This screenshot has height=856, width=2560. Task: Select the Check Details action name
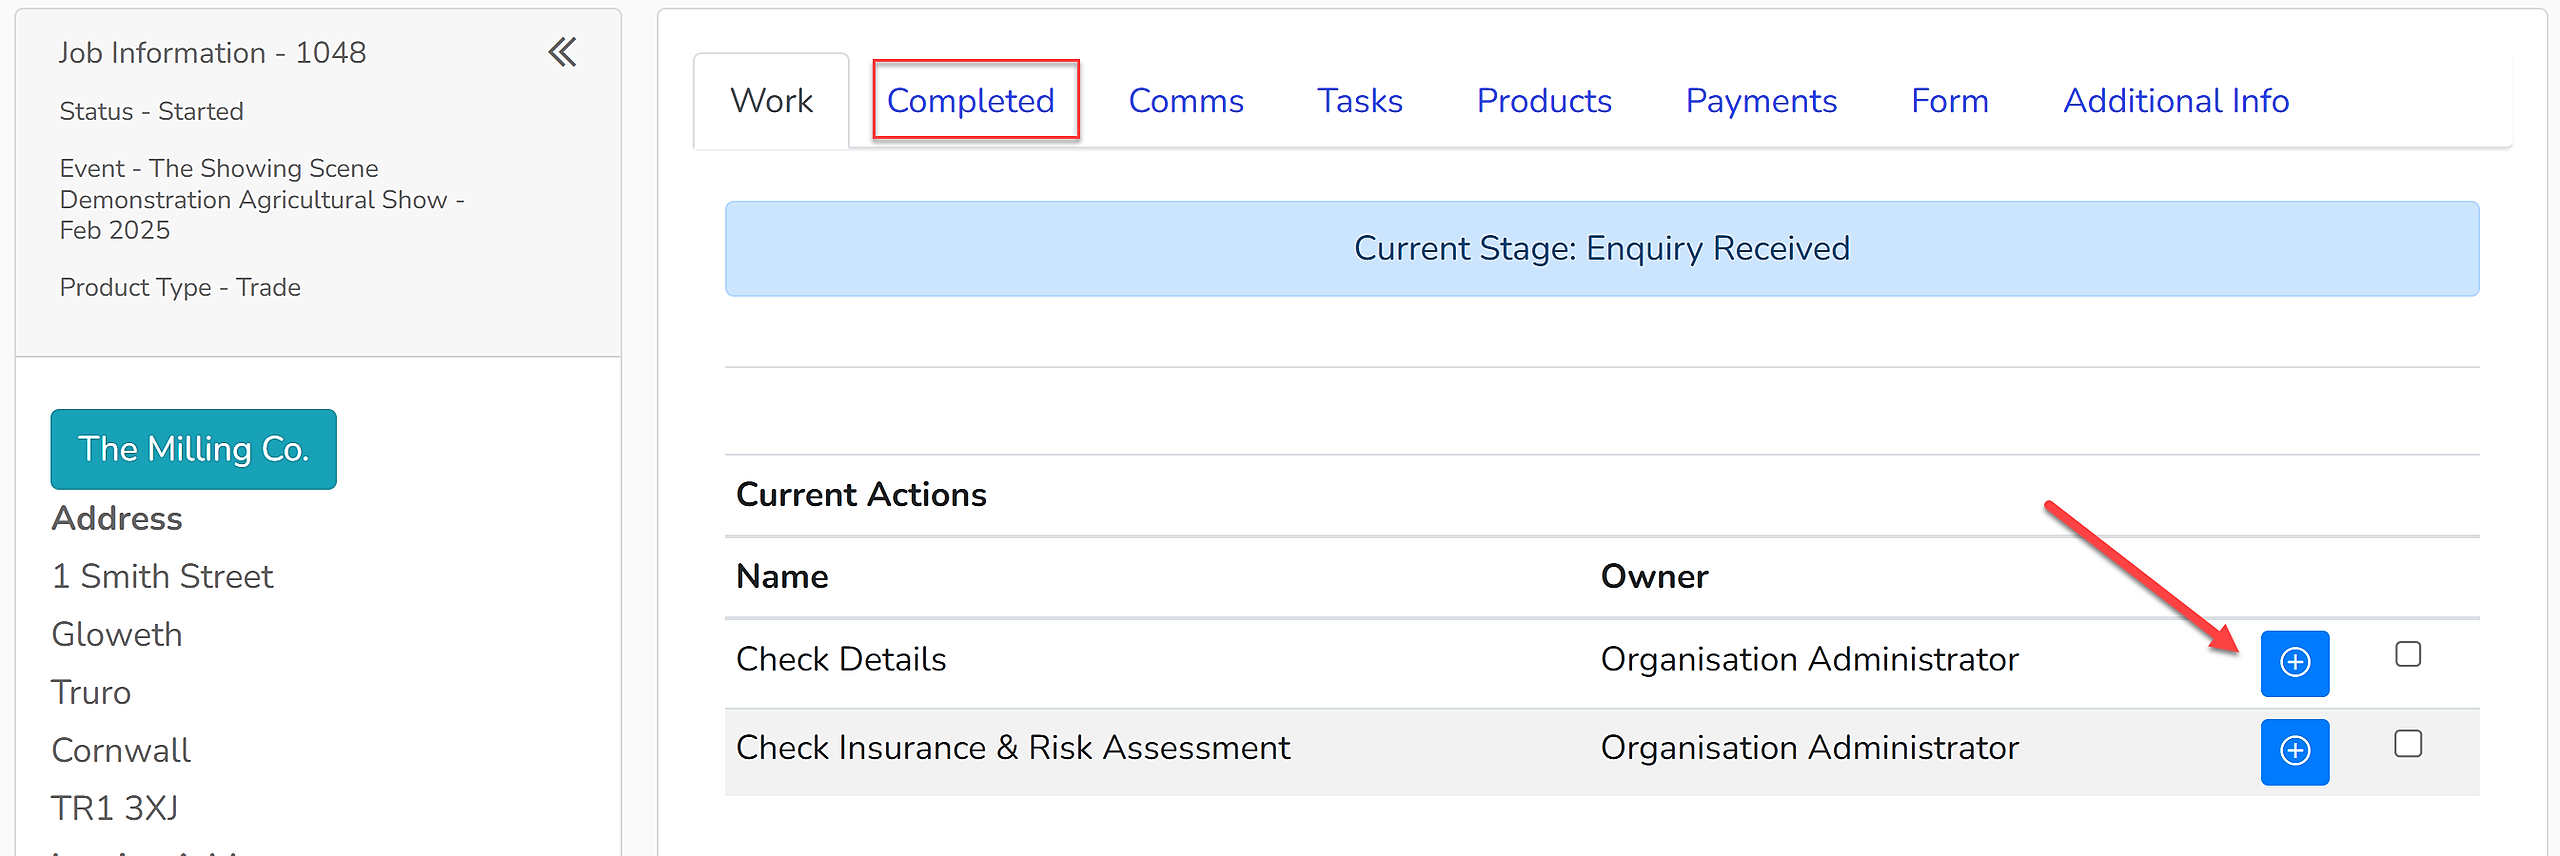tap(841, 659)
